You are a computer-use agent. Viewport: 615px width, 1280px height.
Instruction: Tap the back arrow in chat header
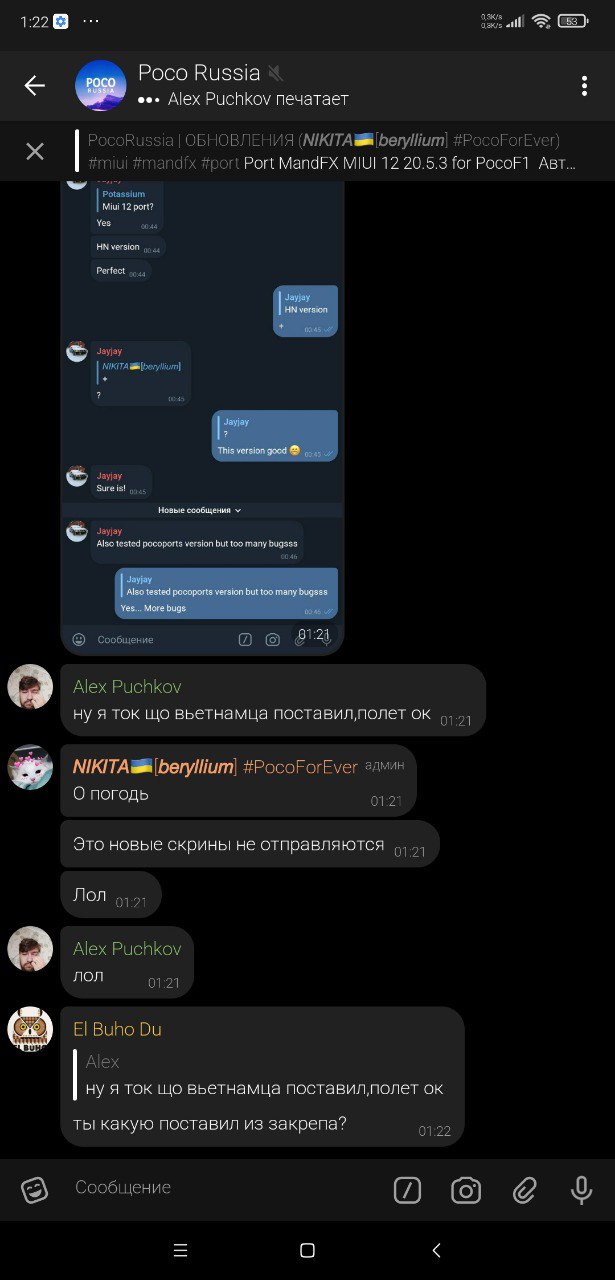click(x=35, y=86)
